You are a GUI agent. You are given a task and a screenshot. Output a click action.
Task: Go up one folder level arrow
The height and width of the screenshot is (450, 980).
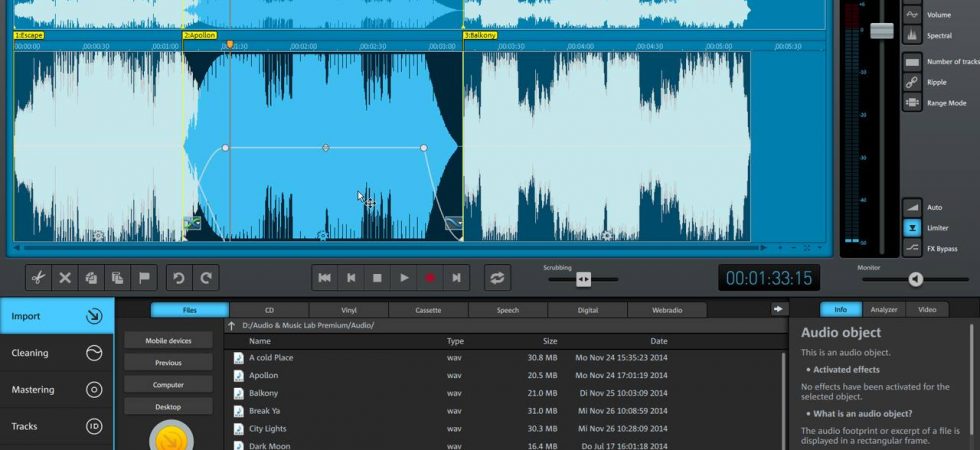[231, 326]
